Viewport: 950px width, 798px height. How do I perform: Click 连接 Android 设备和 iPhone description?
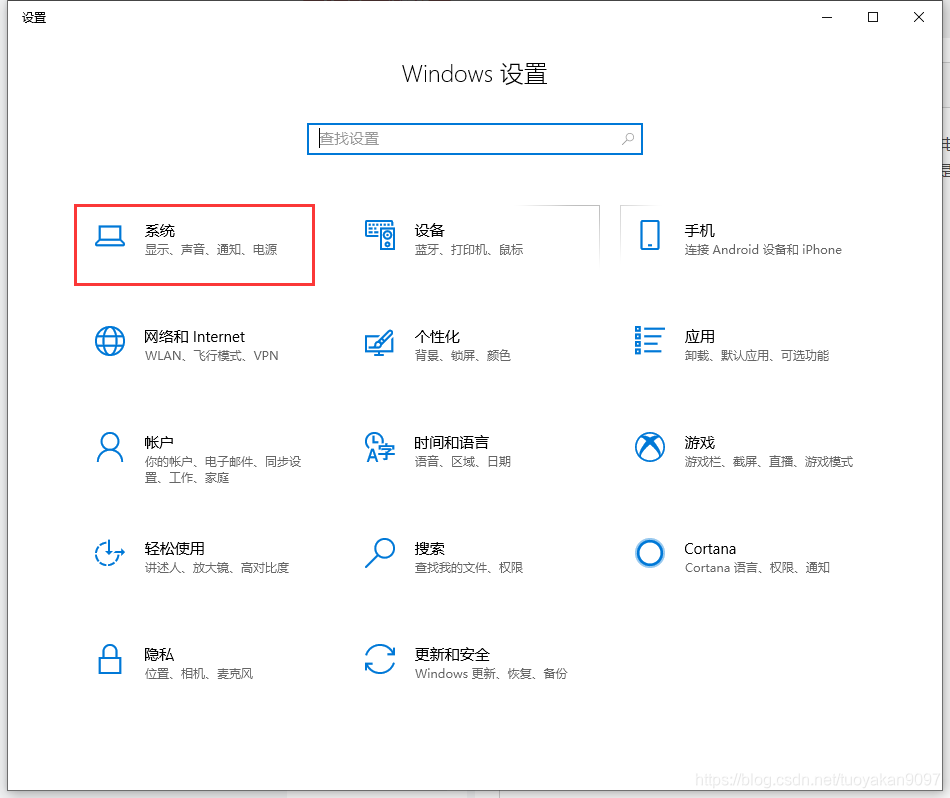(763, 250)
